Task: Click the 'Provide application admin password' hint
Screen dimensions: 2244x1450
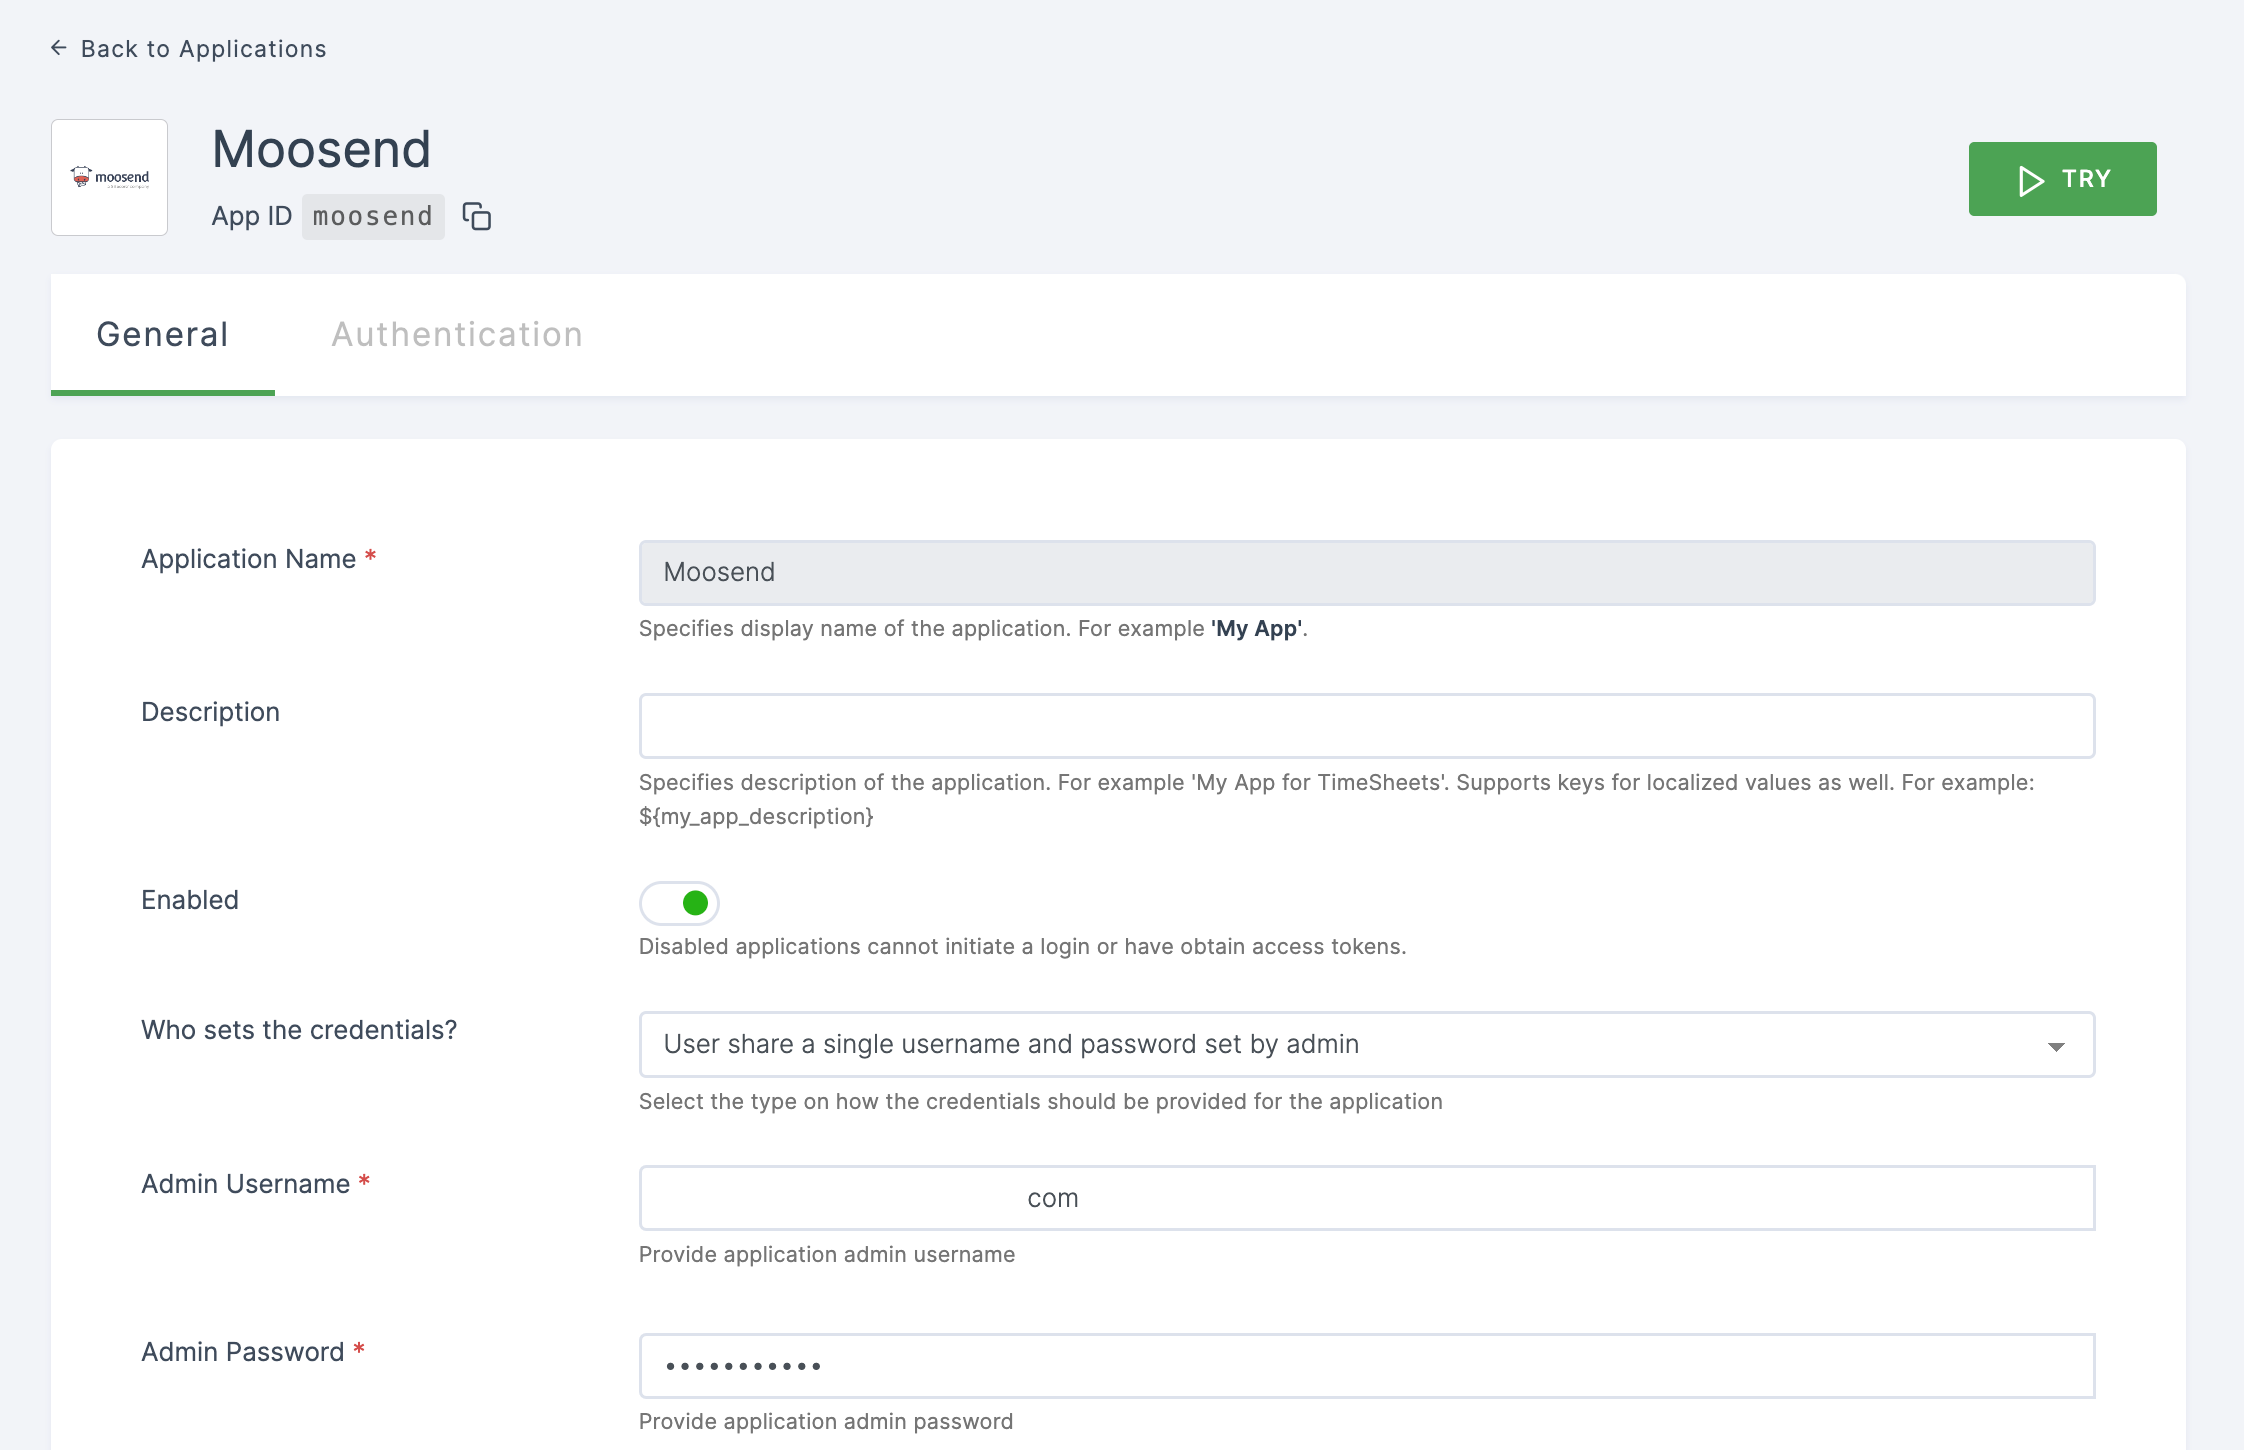Action: coord(826,1422)
